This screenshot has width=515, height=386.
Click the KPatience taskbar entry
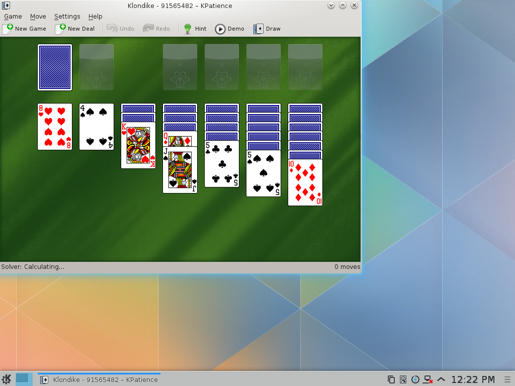(99, 379)
